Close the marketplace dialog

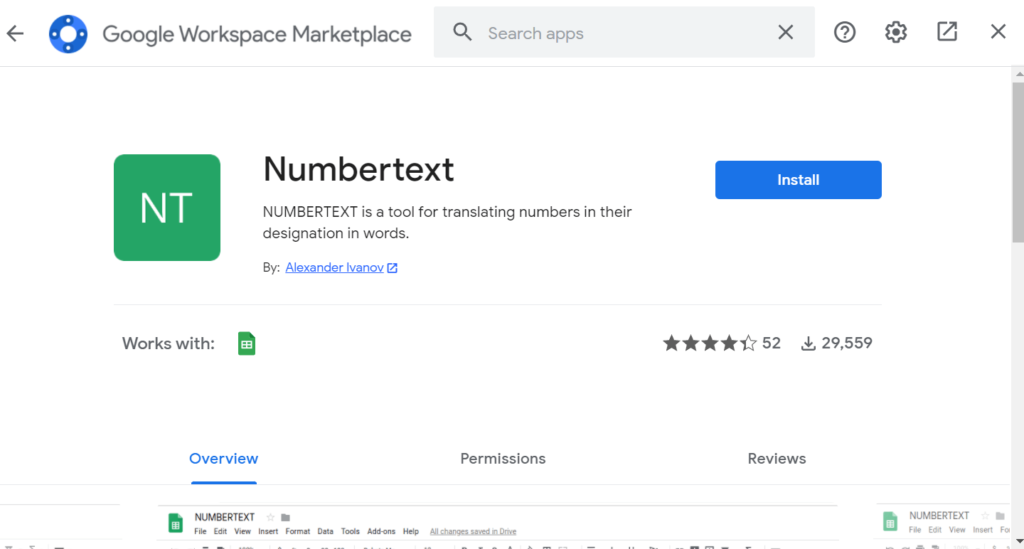click(x=998, y=31)
